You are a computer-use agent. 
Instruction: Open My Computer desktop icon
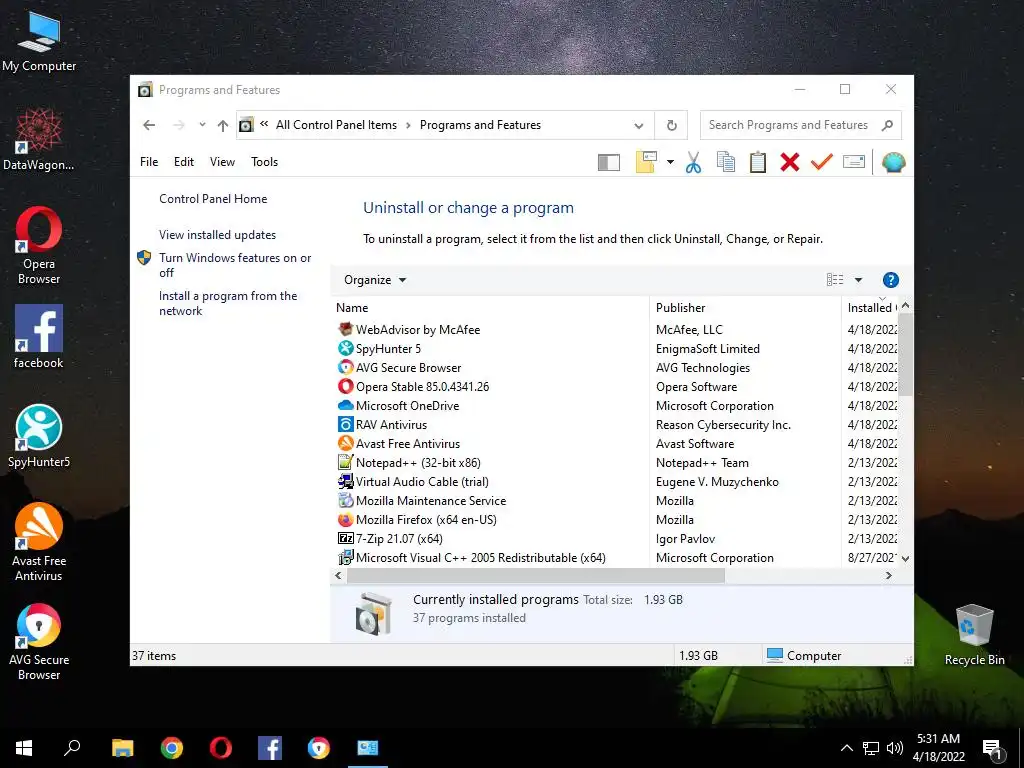click(39, 42)
